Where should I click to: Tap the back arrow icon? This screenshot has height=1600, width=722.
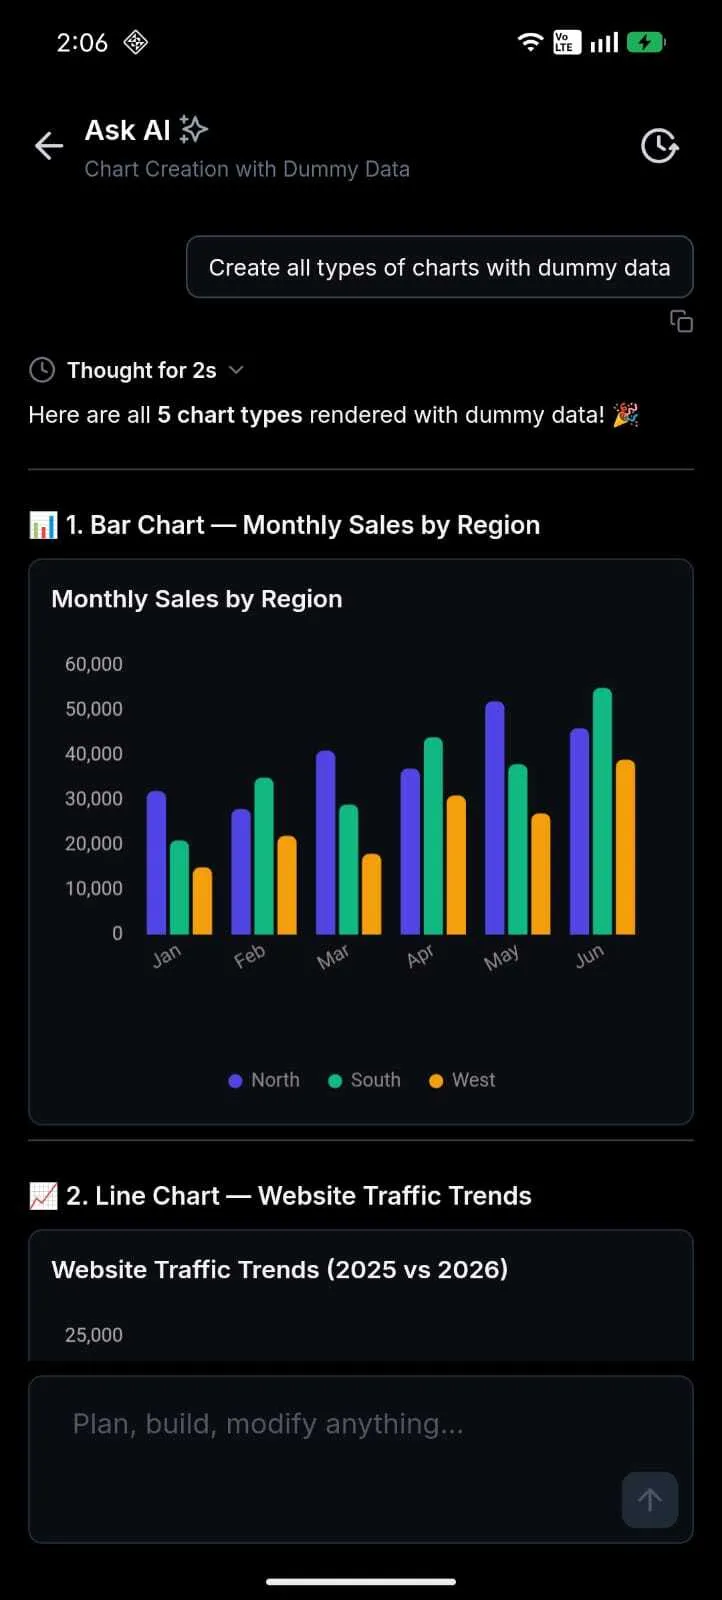coord(48,146)
